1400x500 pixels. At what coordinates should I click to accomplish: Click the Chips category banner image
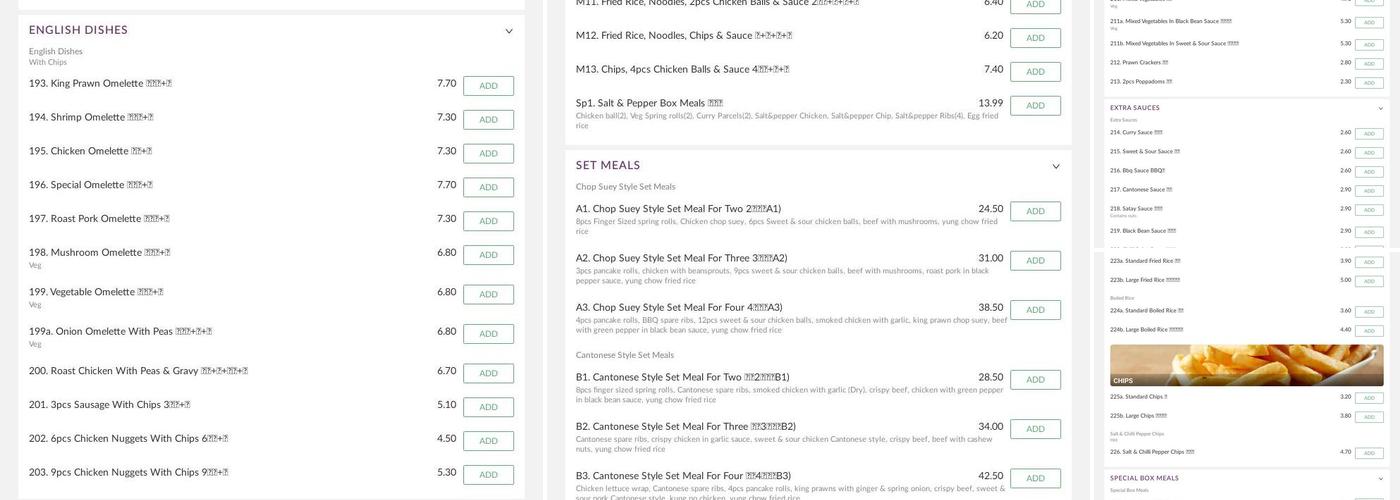(1246, 365)
